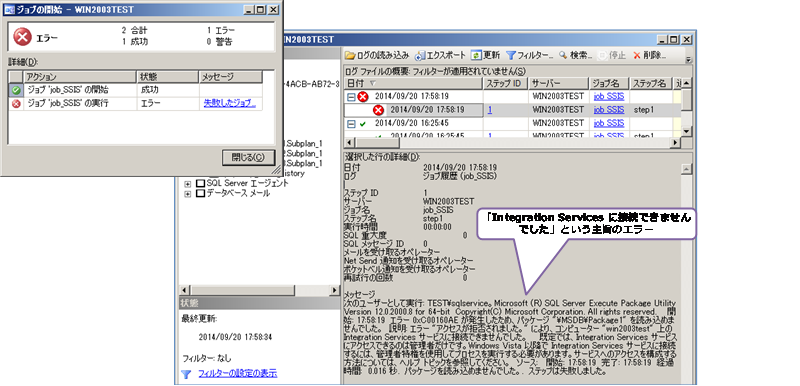
Task: Collapse the 17:58:19 failed job row
Action: tap(351, 96)
